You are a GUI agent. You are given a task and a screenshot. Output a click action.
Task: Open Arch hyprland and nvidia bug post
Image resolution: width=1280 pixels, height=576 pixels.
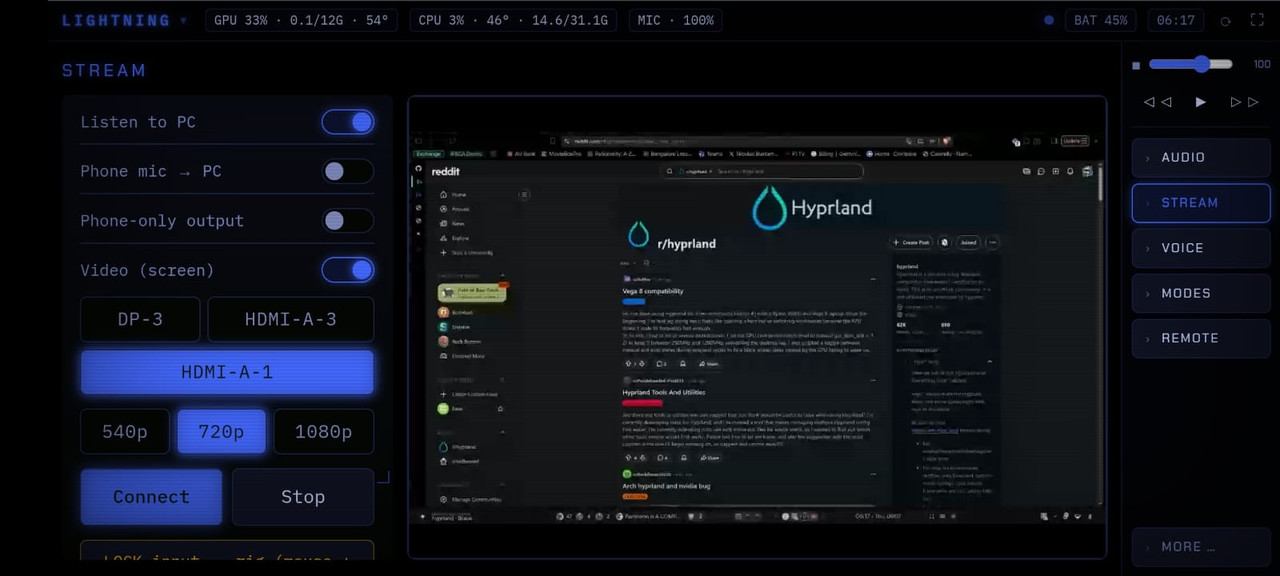pos(664,485)
